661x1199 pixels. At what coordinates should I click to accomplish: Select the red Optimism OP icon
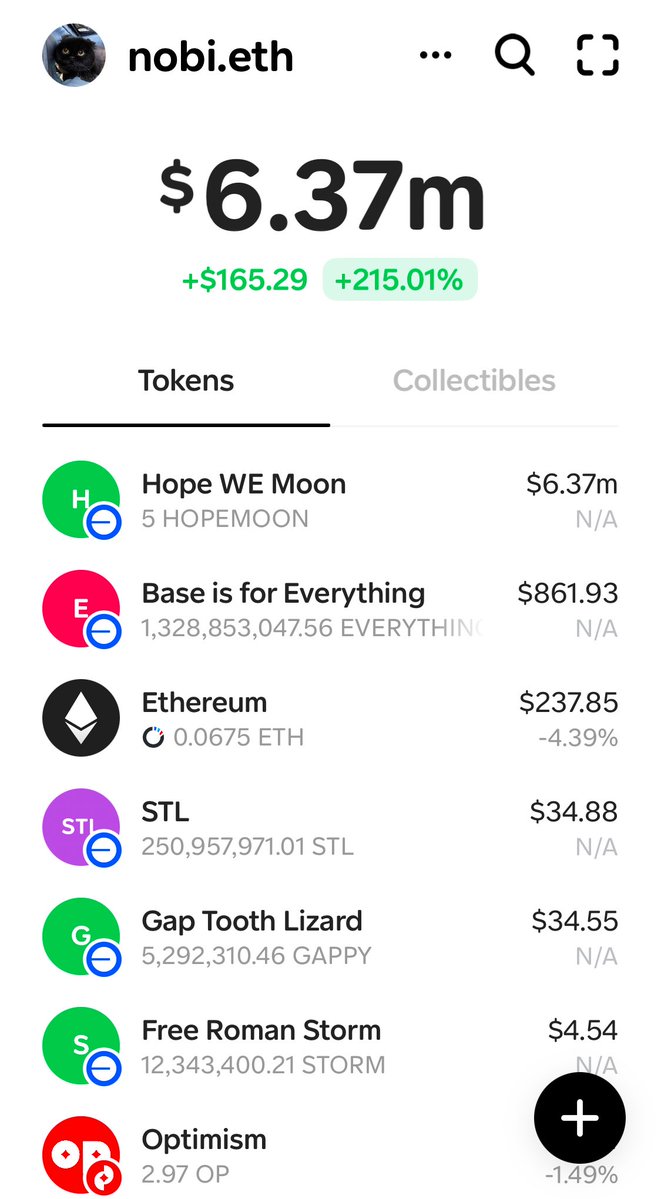click(x=81, y=1155)
